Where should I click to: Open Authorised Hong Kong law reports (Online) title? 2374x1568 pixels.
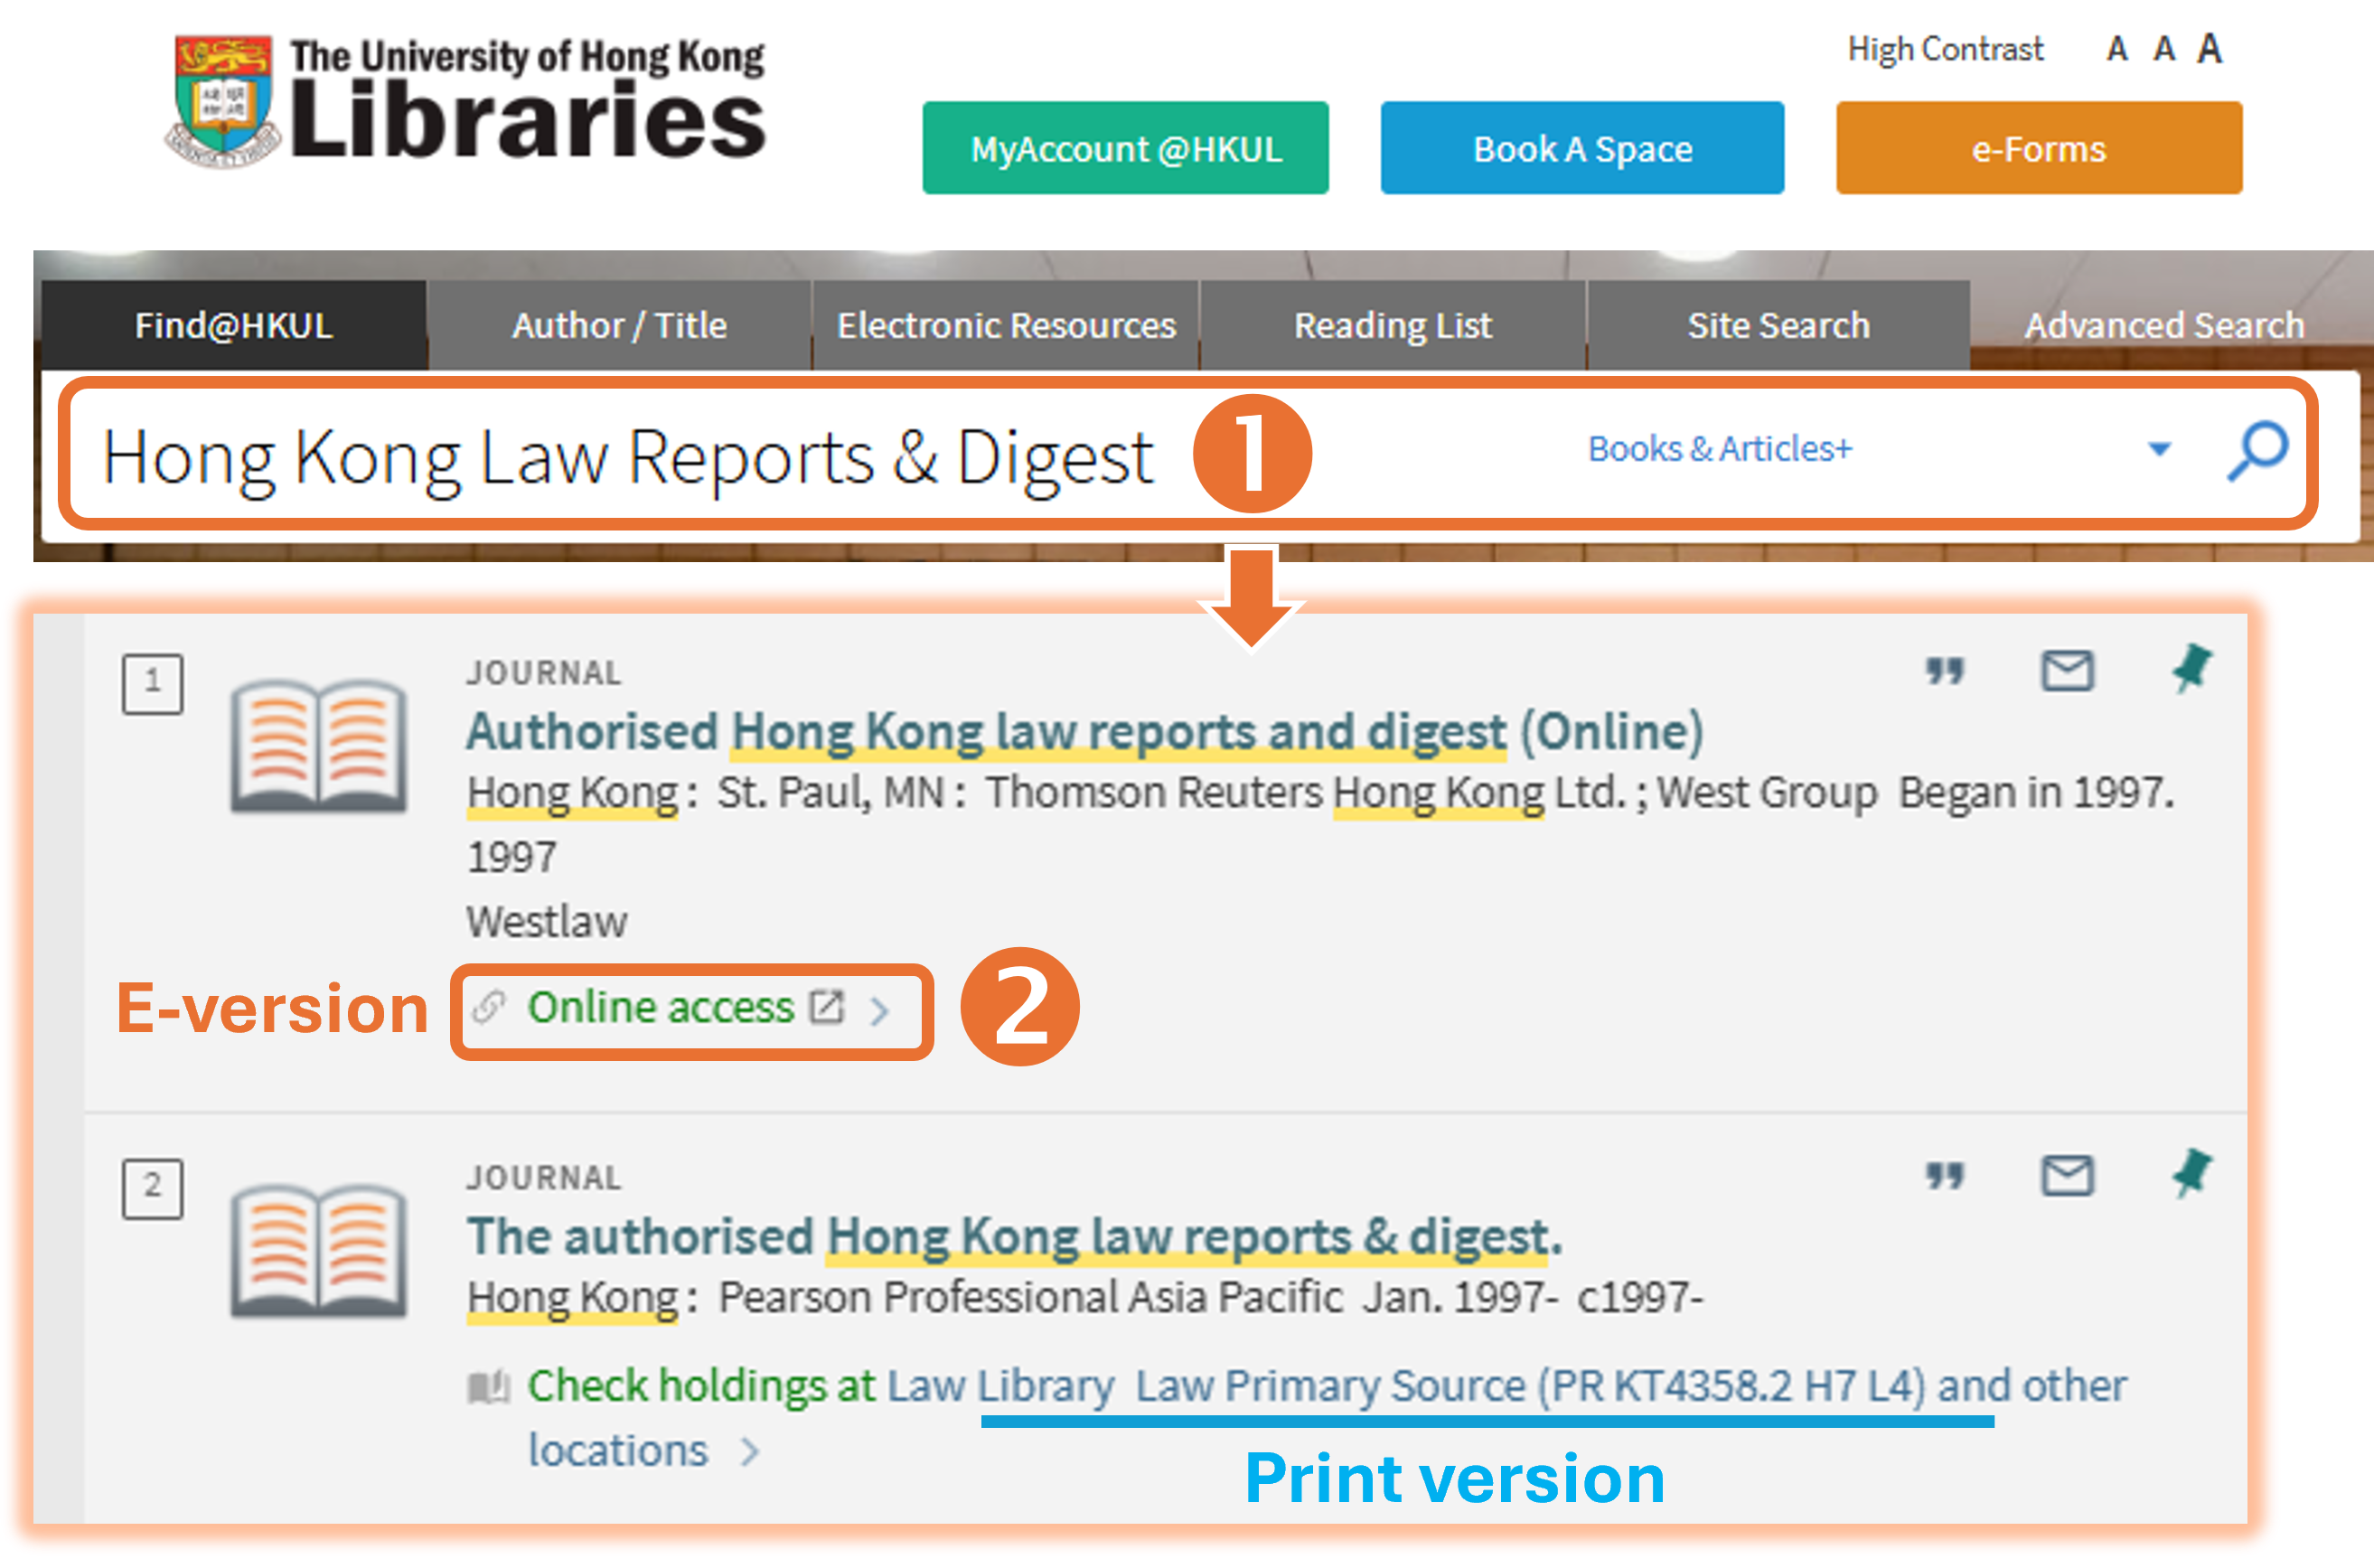[x=1084, y=732]
